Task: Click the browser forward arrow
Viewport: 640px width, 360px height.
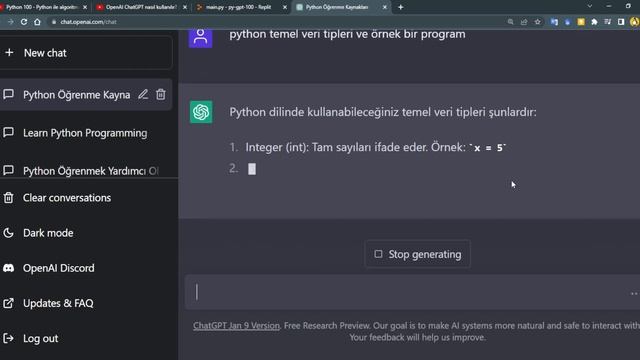Action: click(x=11, y=22)
